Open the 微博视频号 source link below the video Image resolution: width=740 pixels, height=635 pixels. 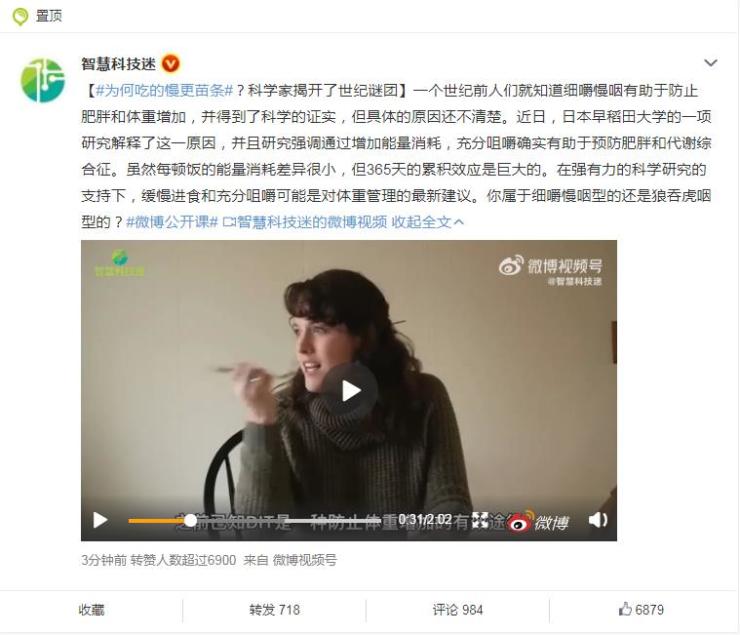point(305,560)
